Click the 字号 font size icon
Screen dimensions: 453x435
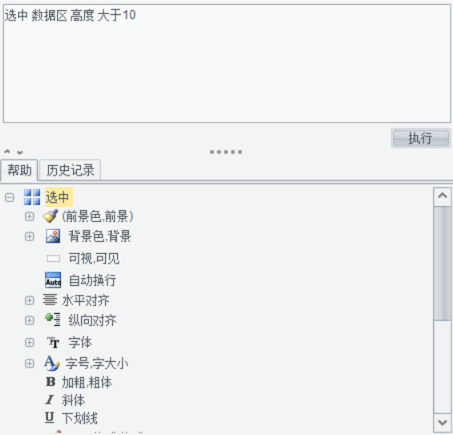click(52, 363)
